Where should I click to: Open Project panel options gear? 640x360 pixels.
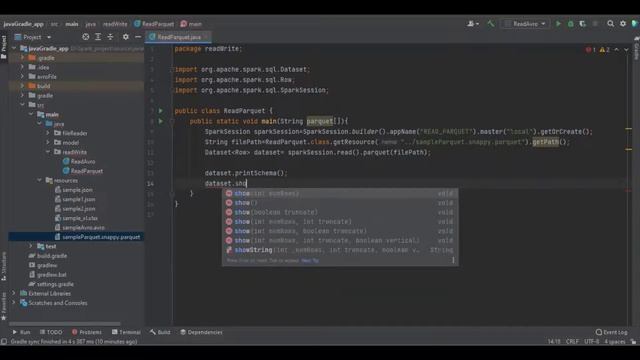pyautogui.click(x=126, y=37)
